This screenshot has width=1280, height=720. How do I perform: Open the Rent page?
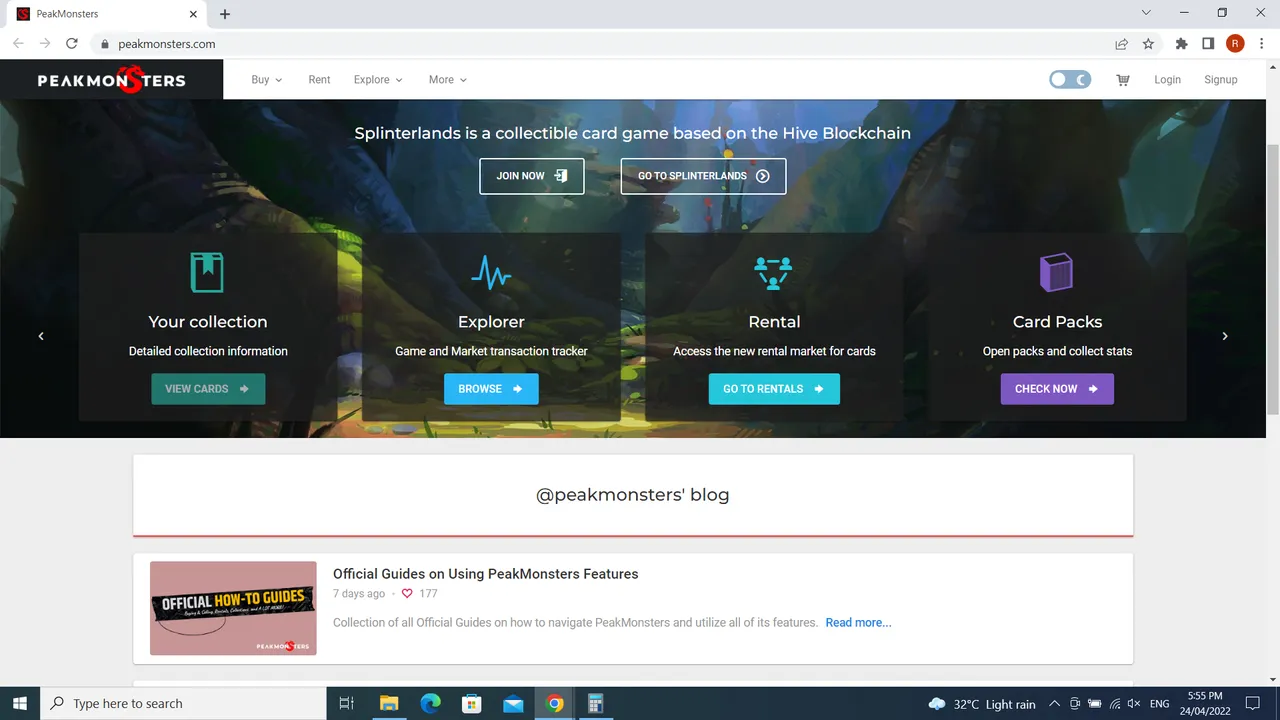coord(319,80)
